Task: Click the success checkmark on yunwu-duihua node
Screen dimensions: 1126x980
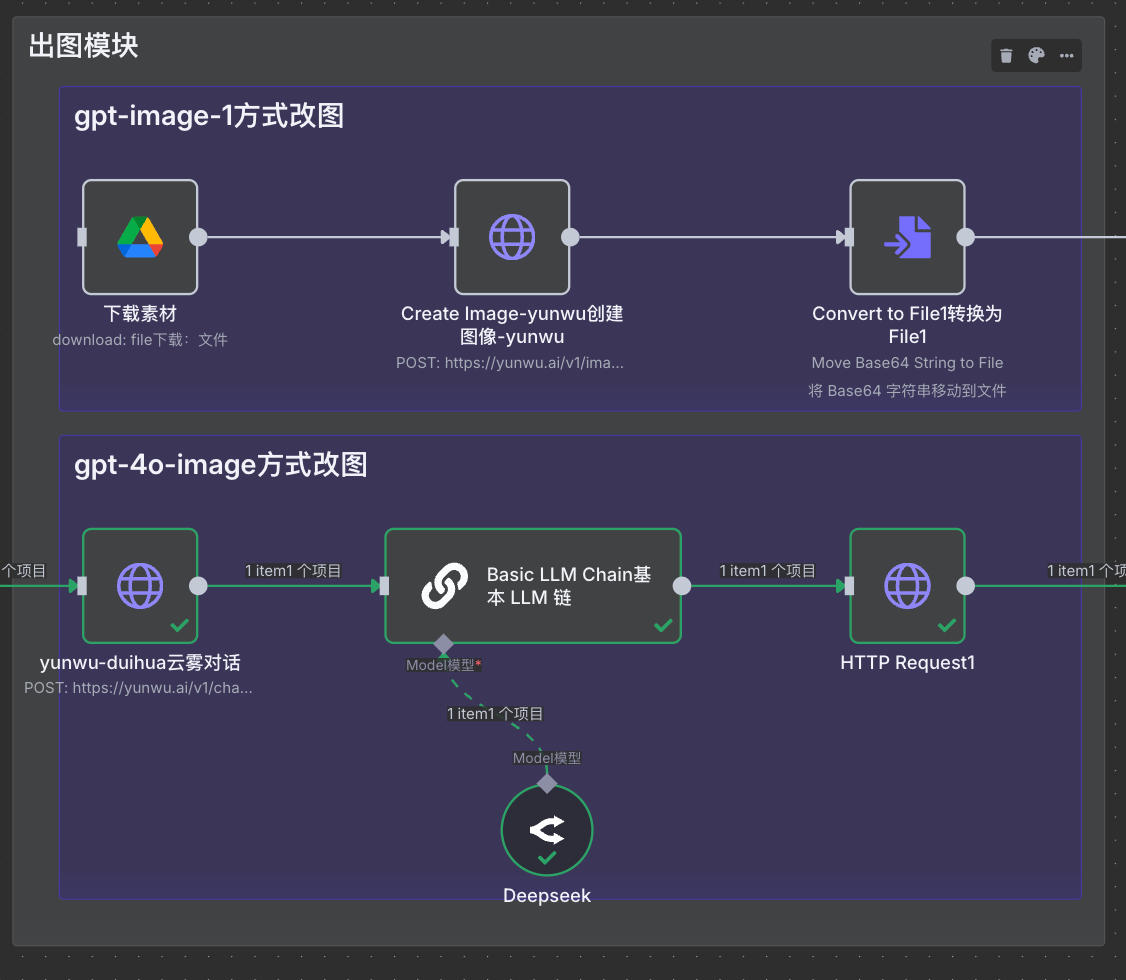Action: point(180,625)
